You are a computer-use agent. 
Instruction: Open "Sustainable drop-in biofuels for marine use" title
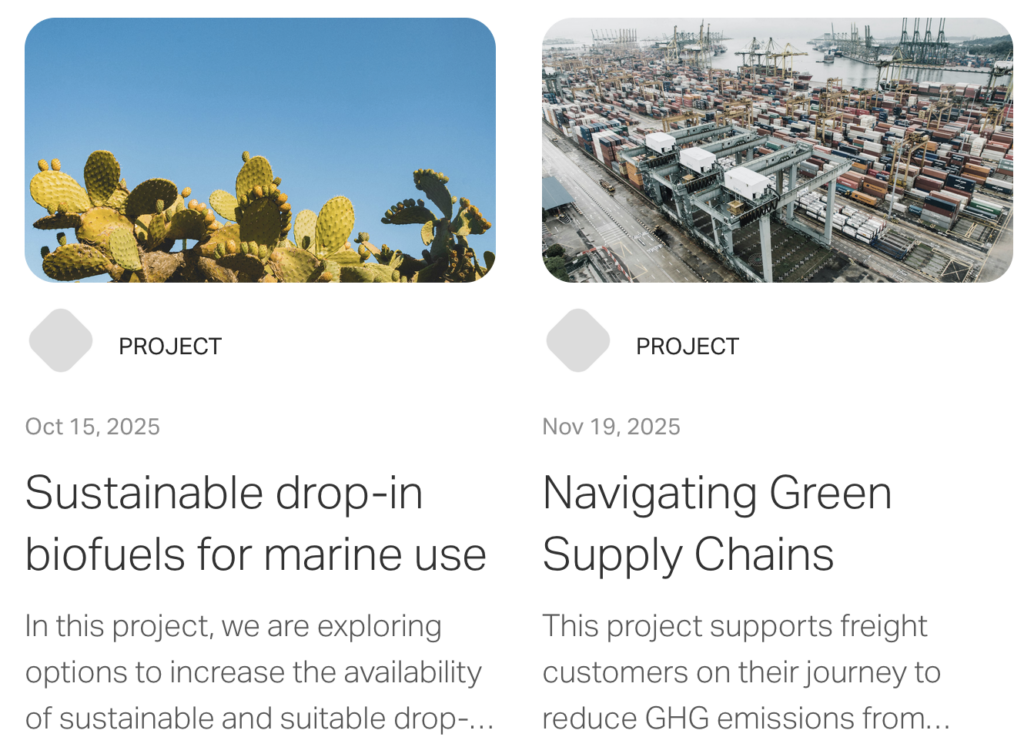255,524
